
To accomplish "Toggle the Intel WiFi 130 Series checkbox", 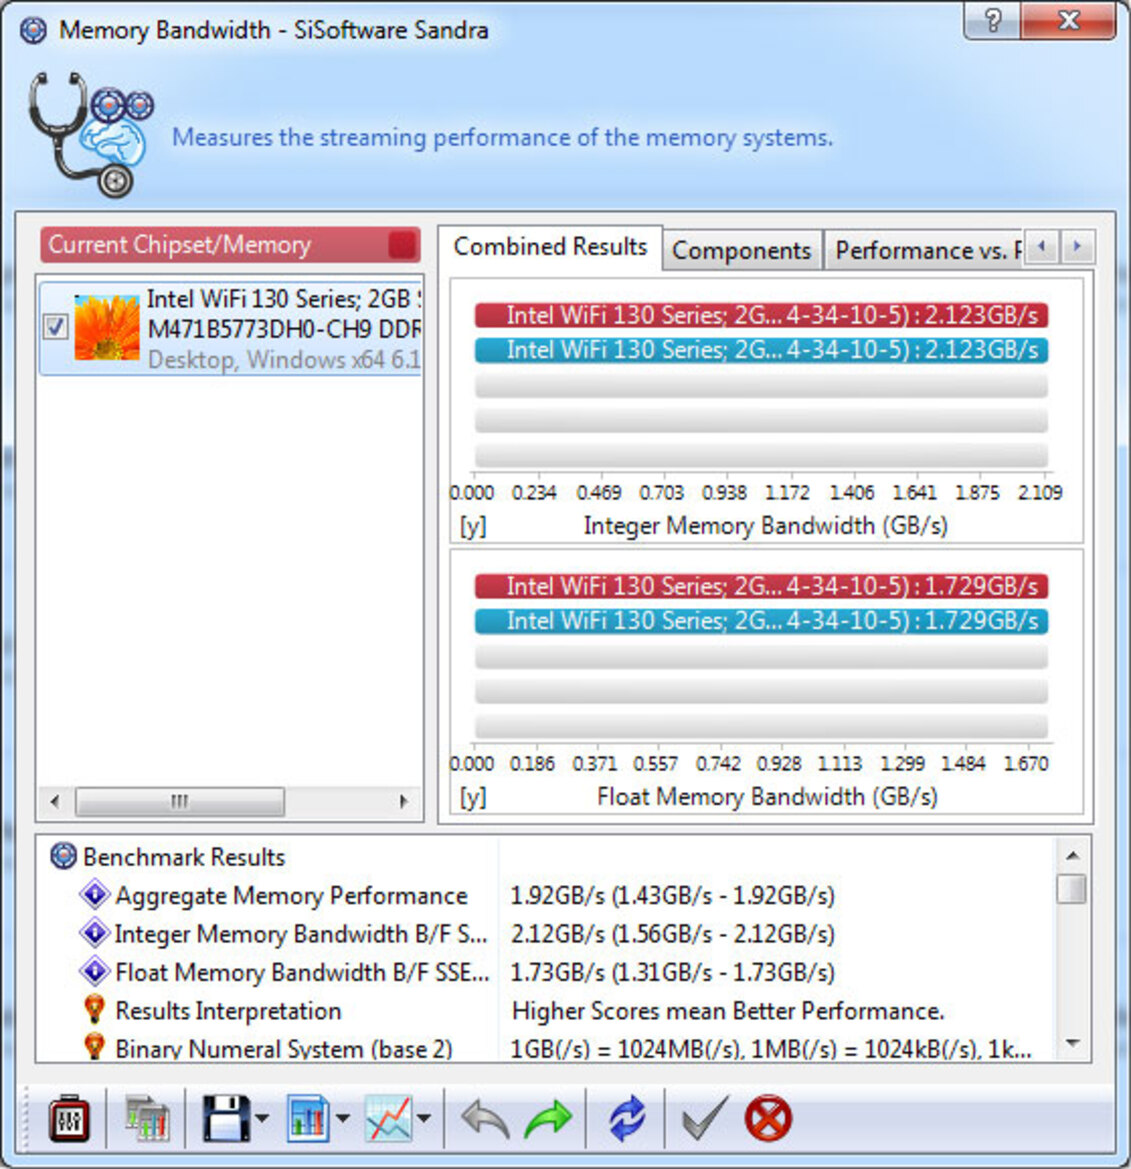I will [56, 327].
